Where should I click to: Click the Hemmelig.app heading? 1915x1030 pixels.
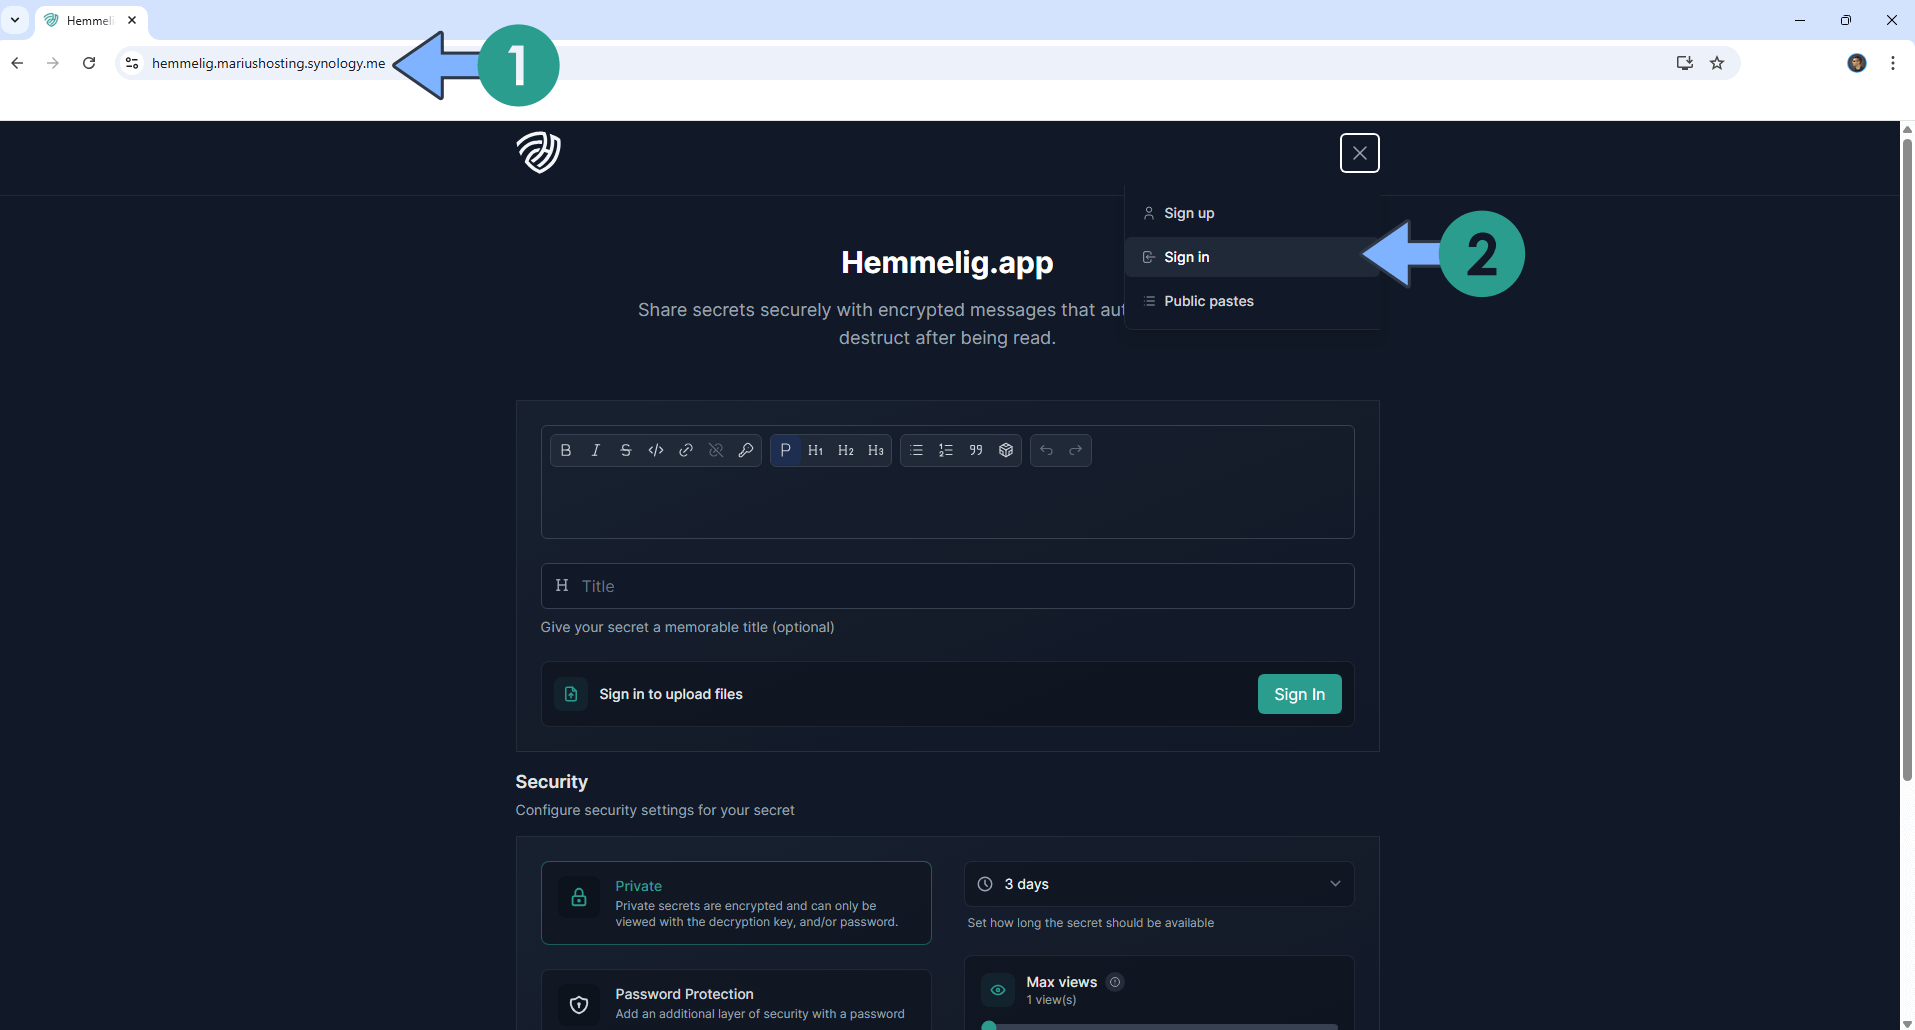pyautogui.click(x=947, y=262)
